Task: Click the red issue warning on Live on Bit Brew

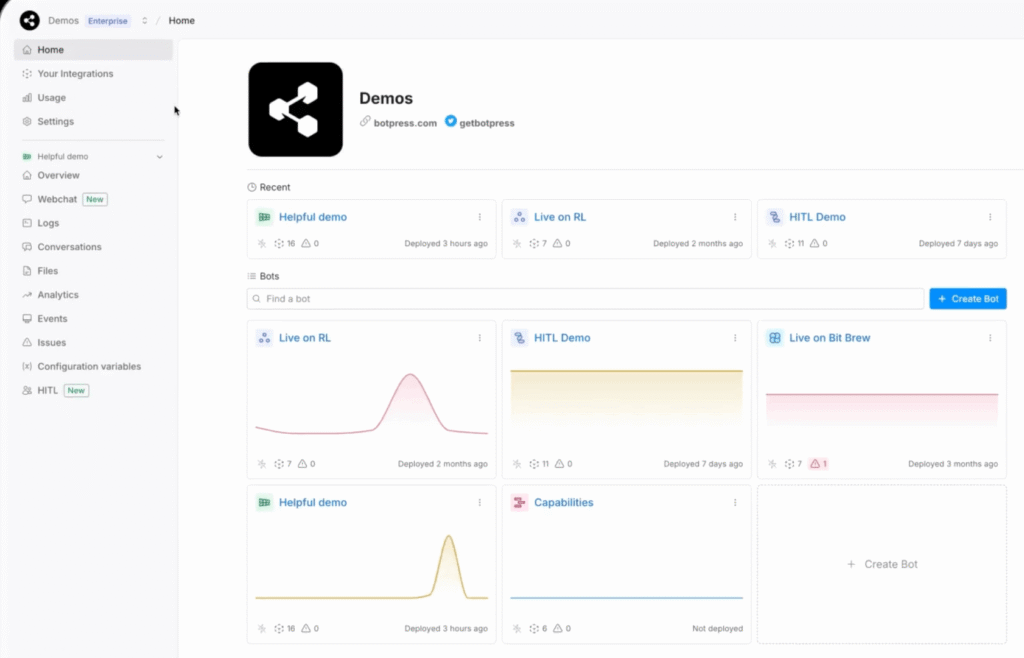Action: click(818, 463)
